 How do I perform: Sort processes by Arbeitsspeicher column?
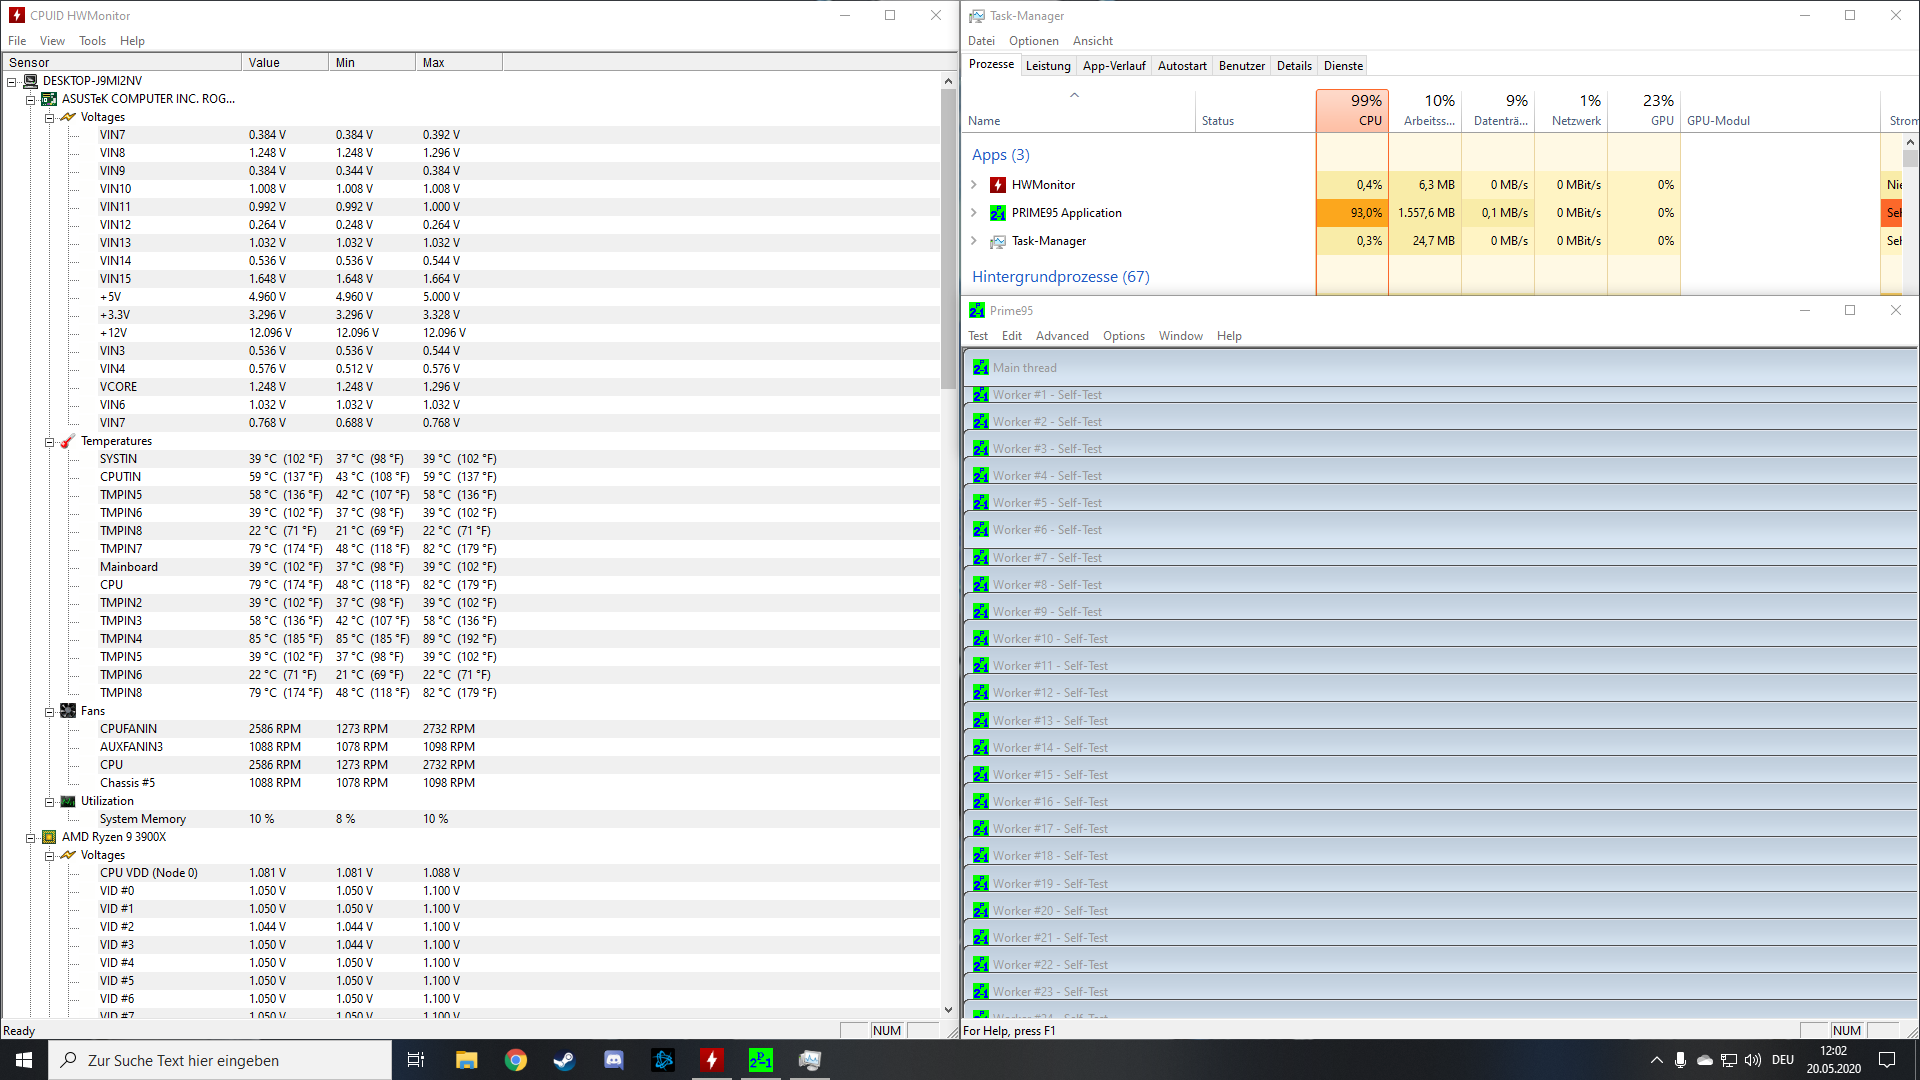(x=1425, y=110)
